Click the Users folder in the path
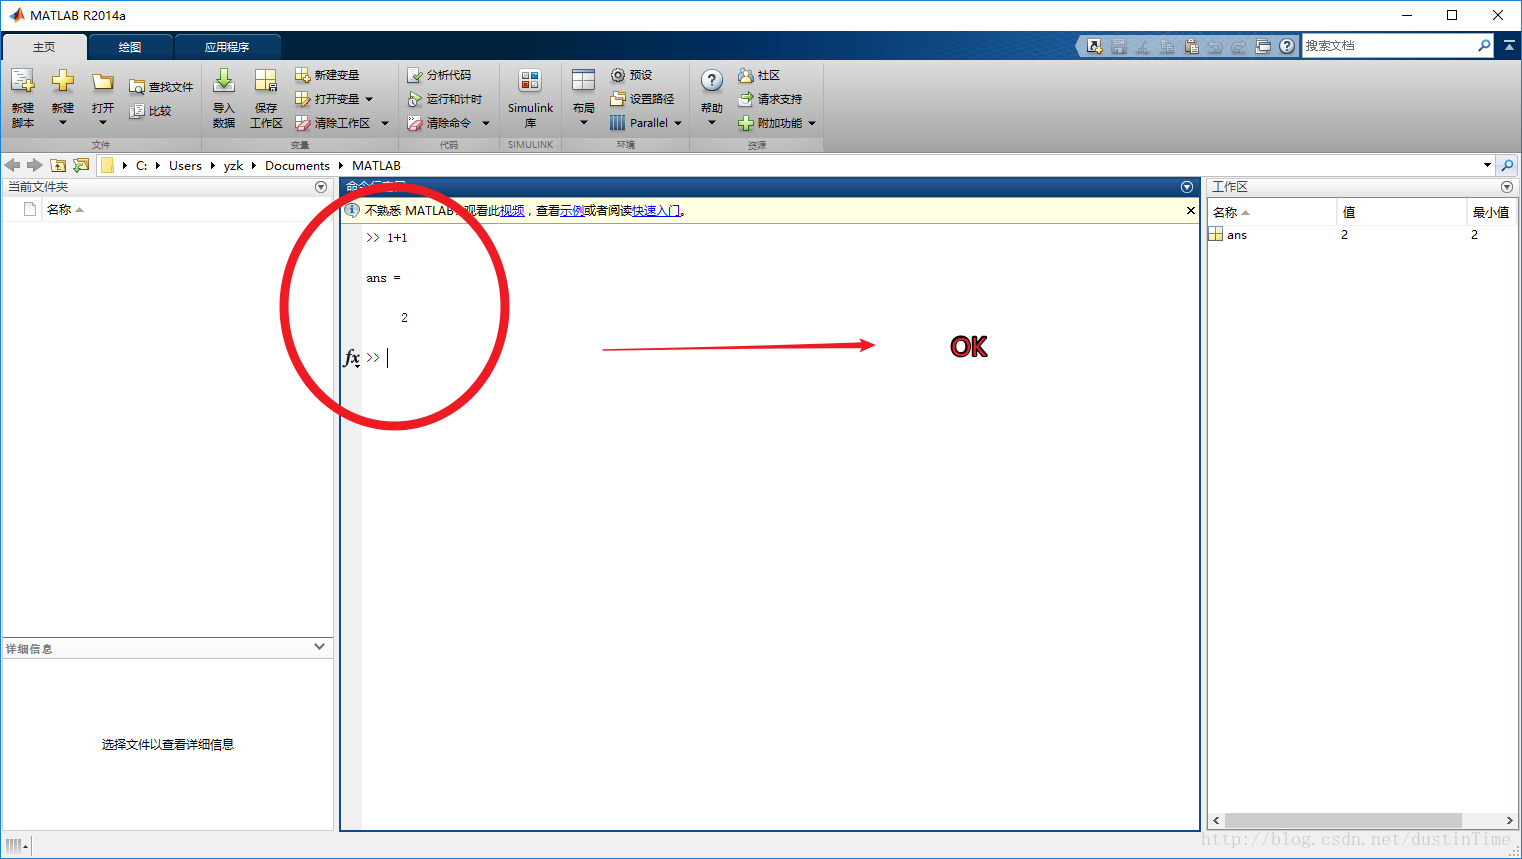This screenshot has height=859, width=1522. click(x=185, y=166)
